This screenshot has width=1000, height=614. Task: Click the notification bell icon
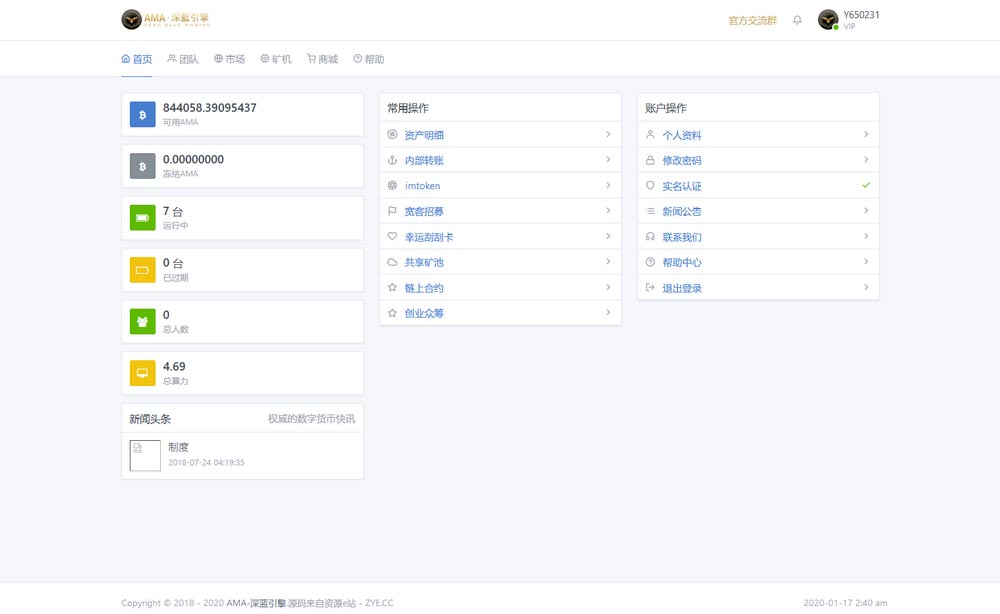click(x=797, y=20)
